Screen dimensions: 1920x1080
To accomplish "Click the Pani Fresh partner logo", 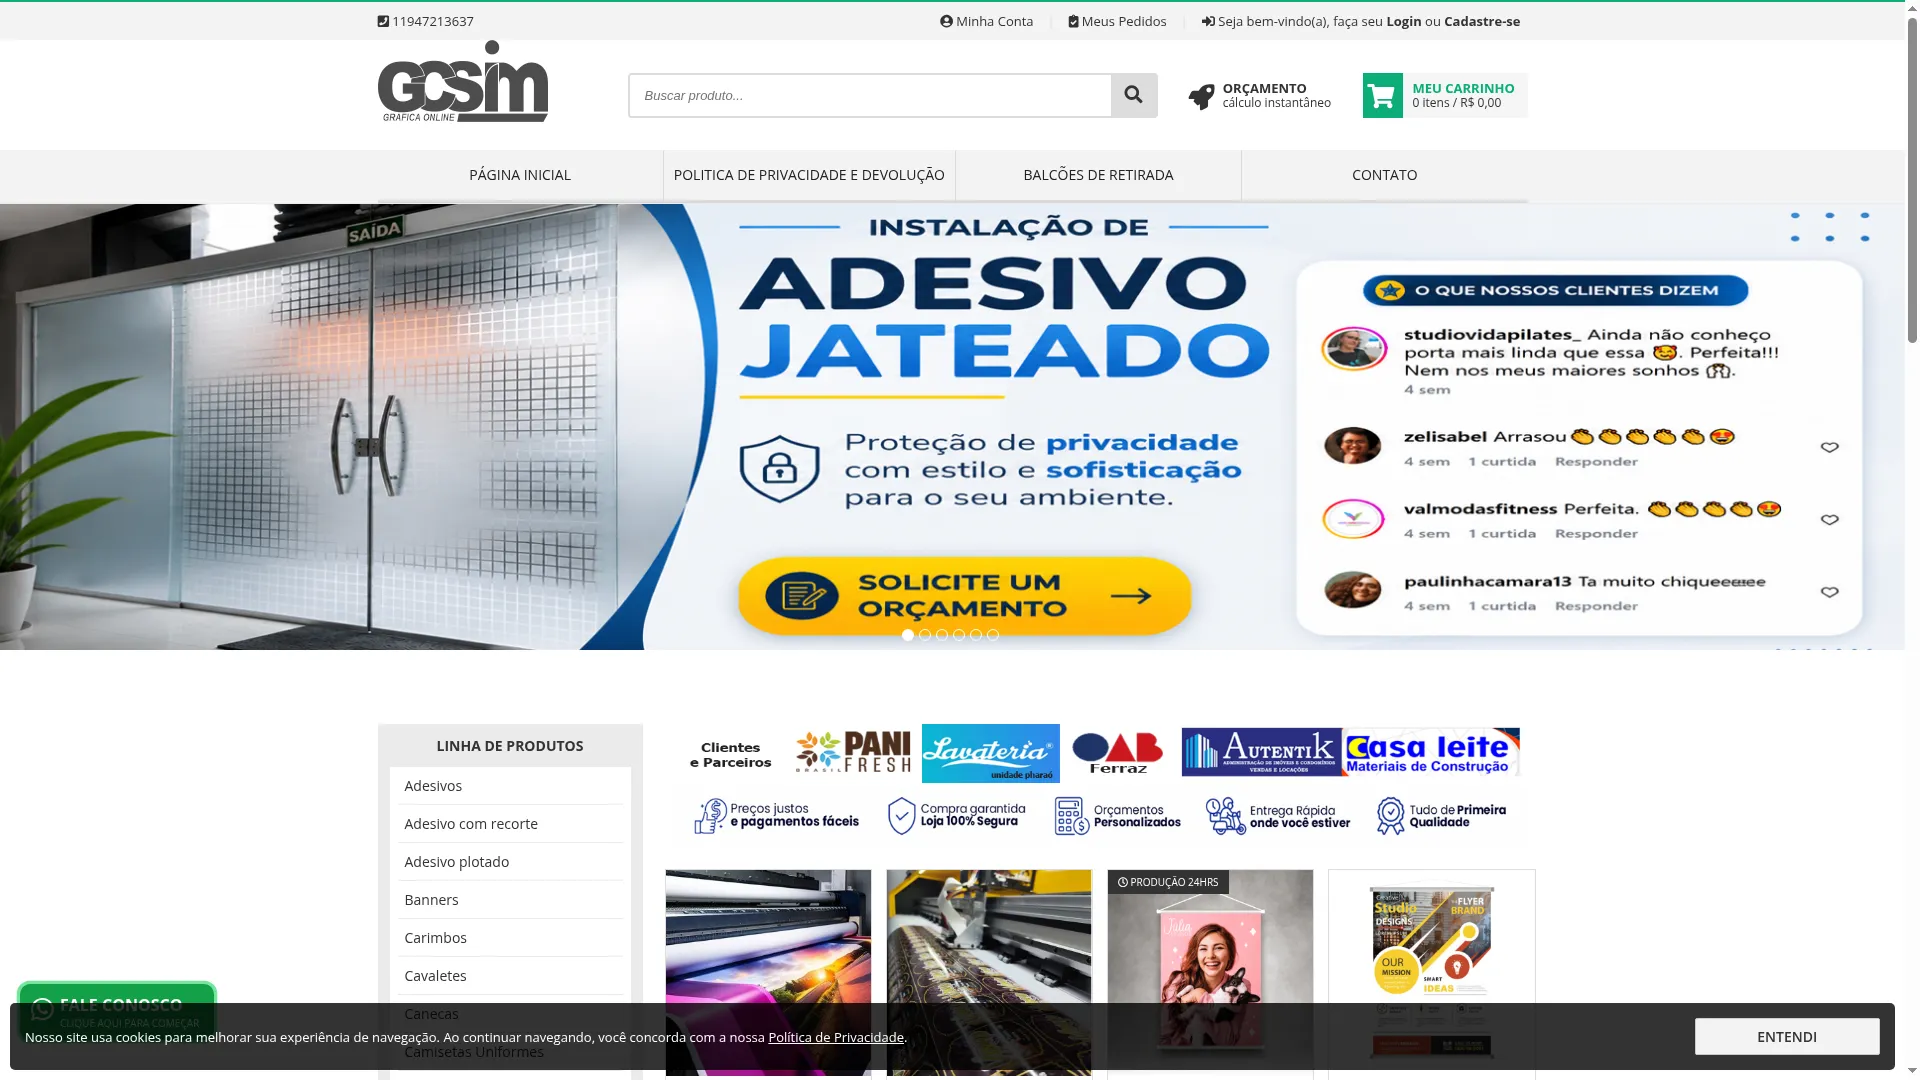I will pyautogui.click(x=853, y=753).
